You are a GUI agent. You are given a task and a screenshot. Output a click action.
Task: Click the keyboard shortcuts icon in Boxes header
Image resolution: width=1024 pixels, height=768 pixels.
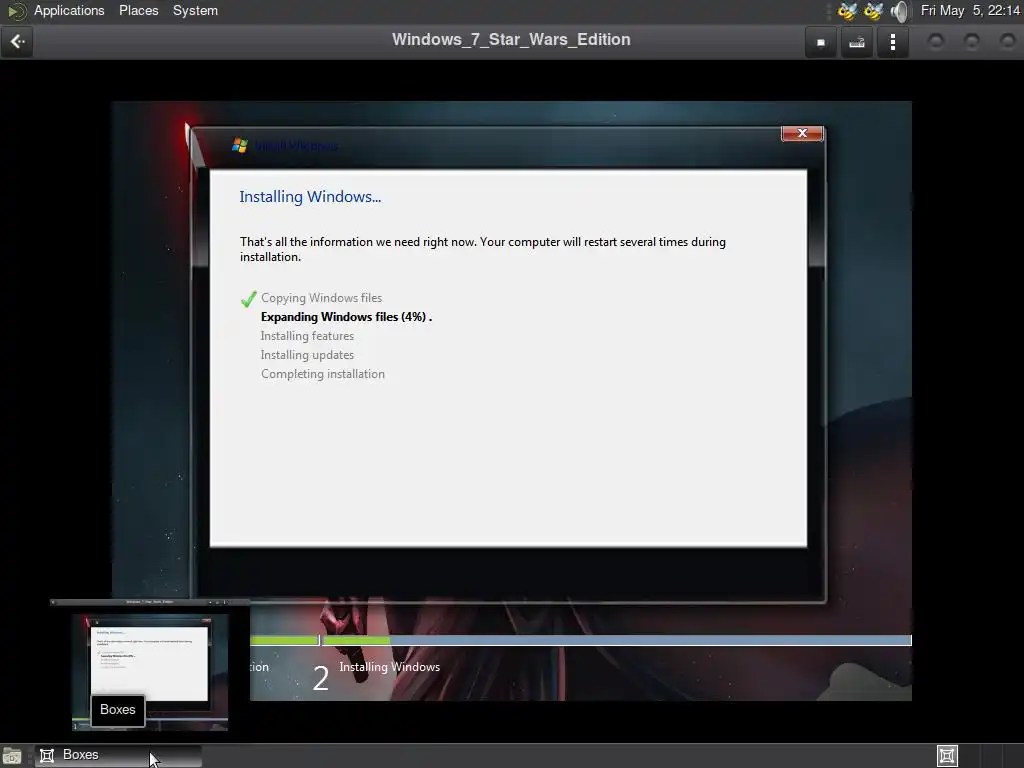point(857,42)
